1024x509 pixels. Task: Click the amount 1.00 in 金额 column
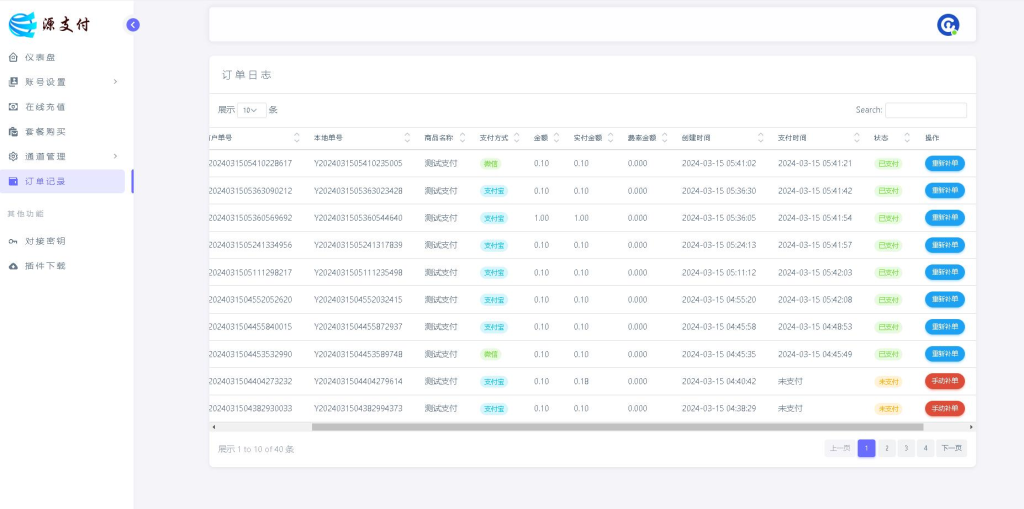click(x=541, y=218)
